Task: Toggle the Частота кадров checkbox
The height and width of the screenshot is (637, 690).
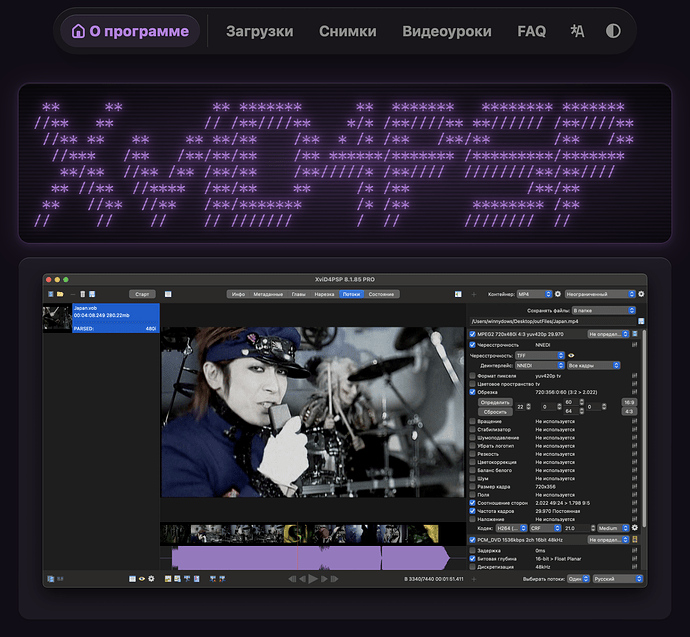Action: 473,511
